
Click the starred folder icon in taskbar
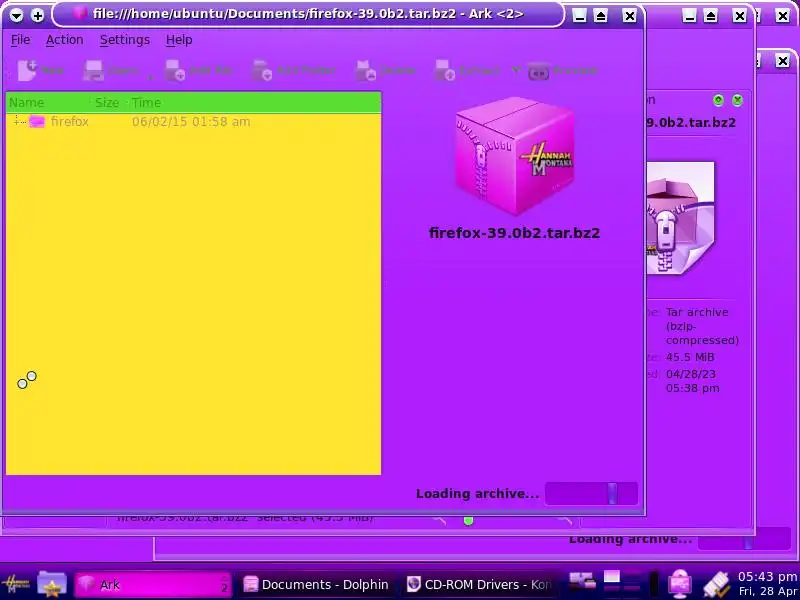(52, 584)
